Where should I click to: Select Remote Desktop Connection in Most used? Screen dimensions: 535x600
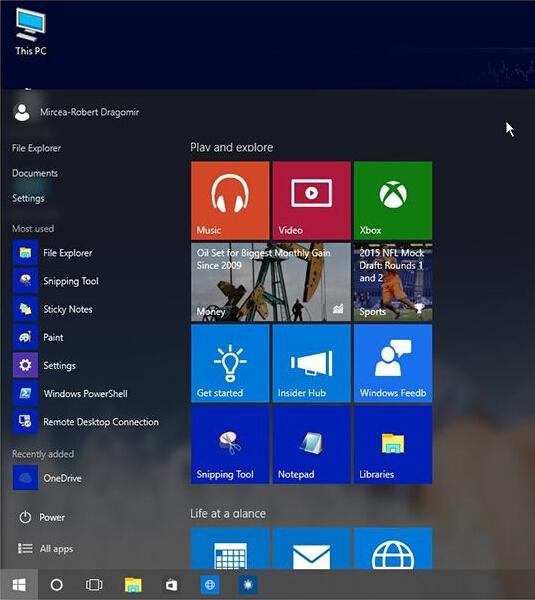click(x=86, y=422)
